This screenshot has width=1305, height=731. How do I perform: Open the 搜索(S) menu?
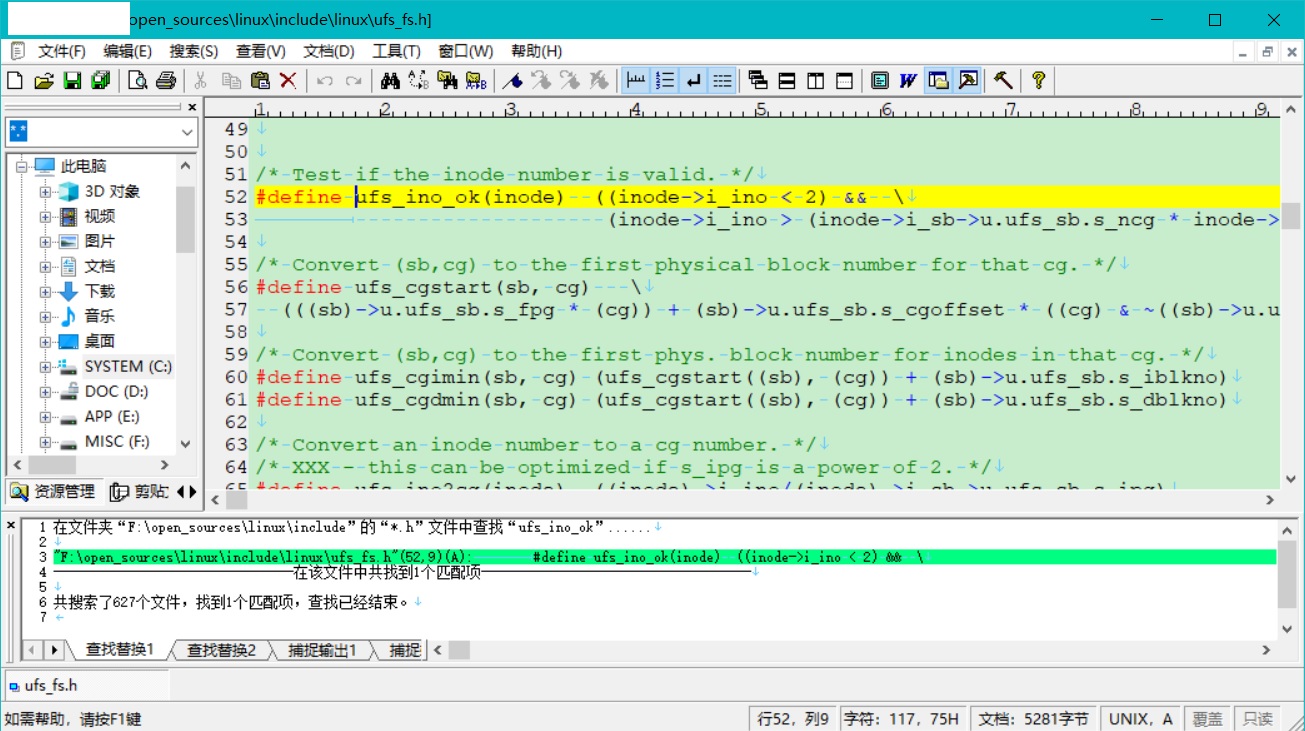click(192, 50)
